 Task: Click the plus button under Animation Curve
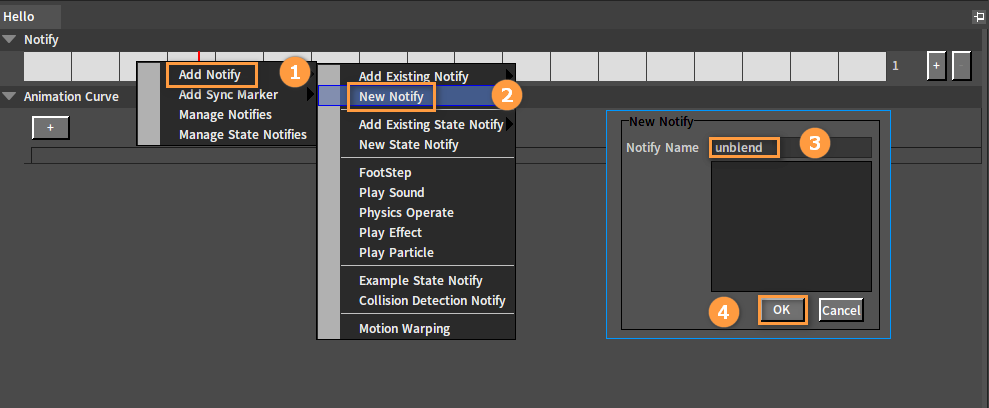point(50,127)
